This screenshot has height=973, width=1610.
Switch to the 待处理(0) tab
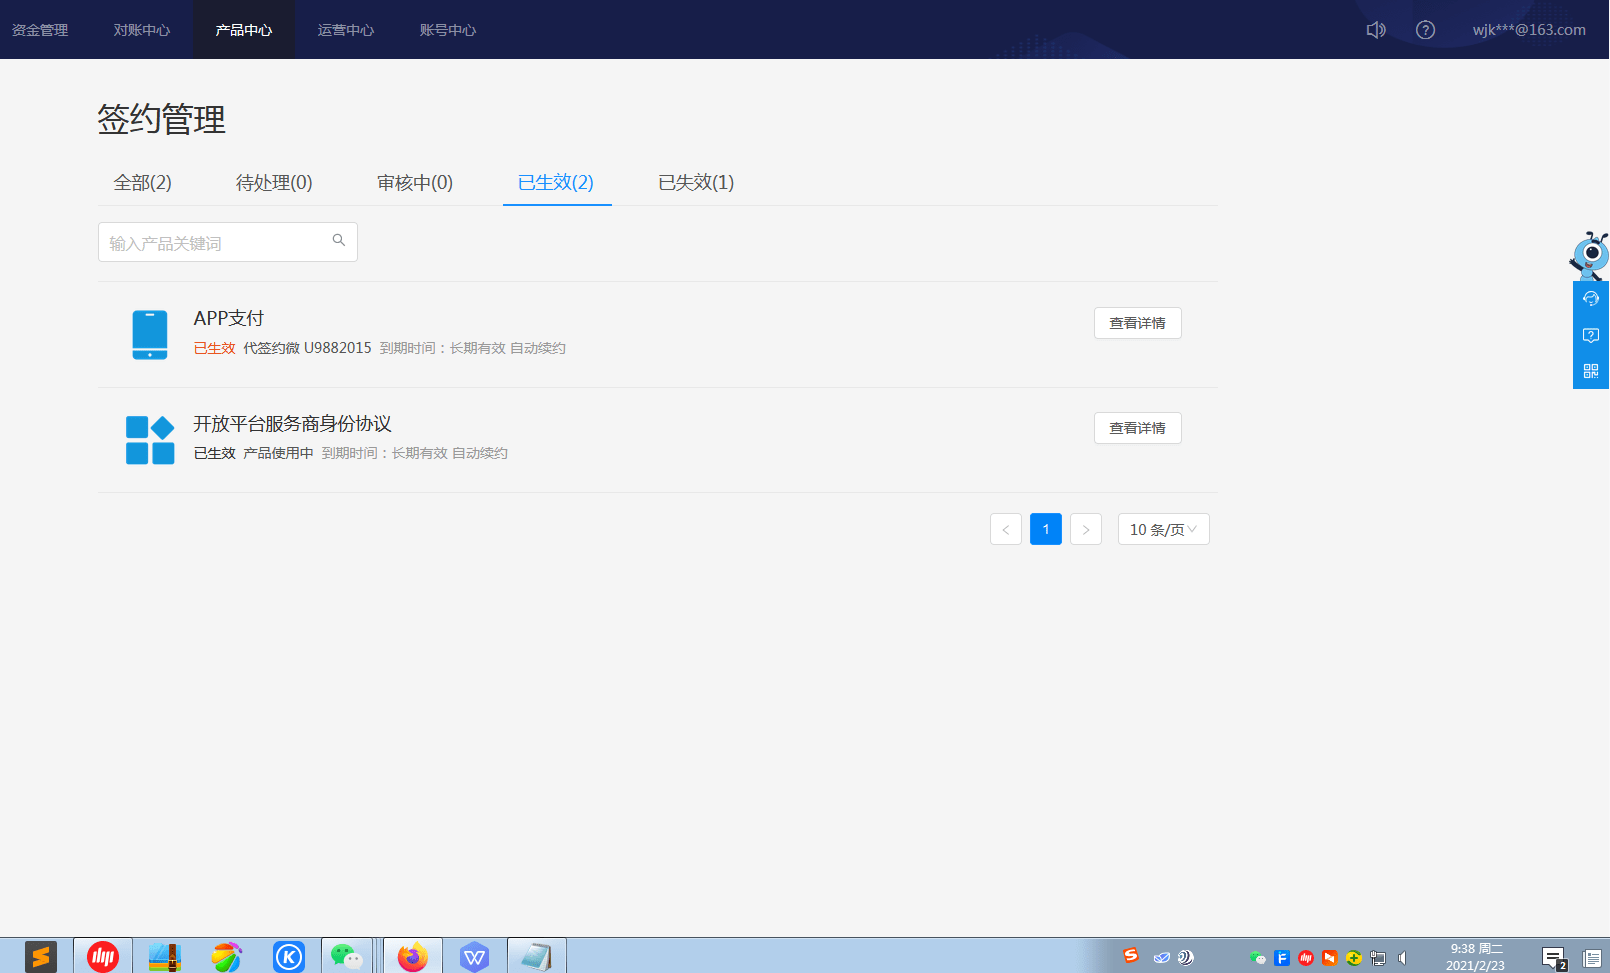(x=274, y=183)
